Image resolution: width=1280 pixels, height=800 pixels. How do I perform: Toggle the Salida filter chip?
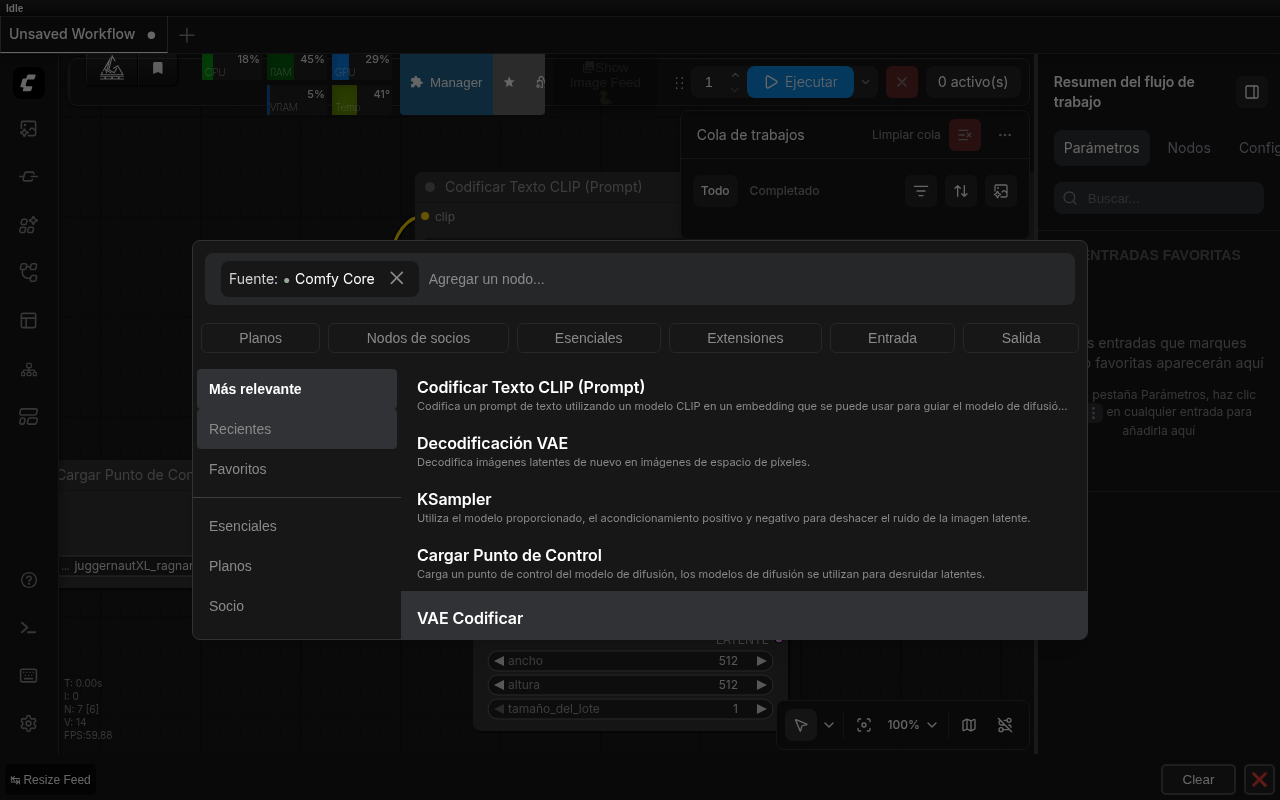point(1021,338)
